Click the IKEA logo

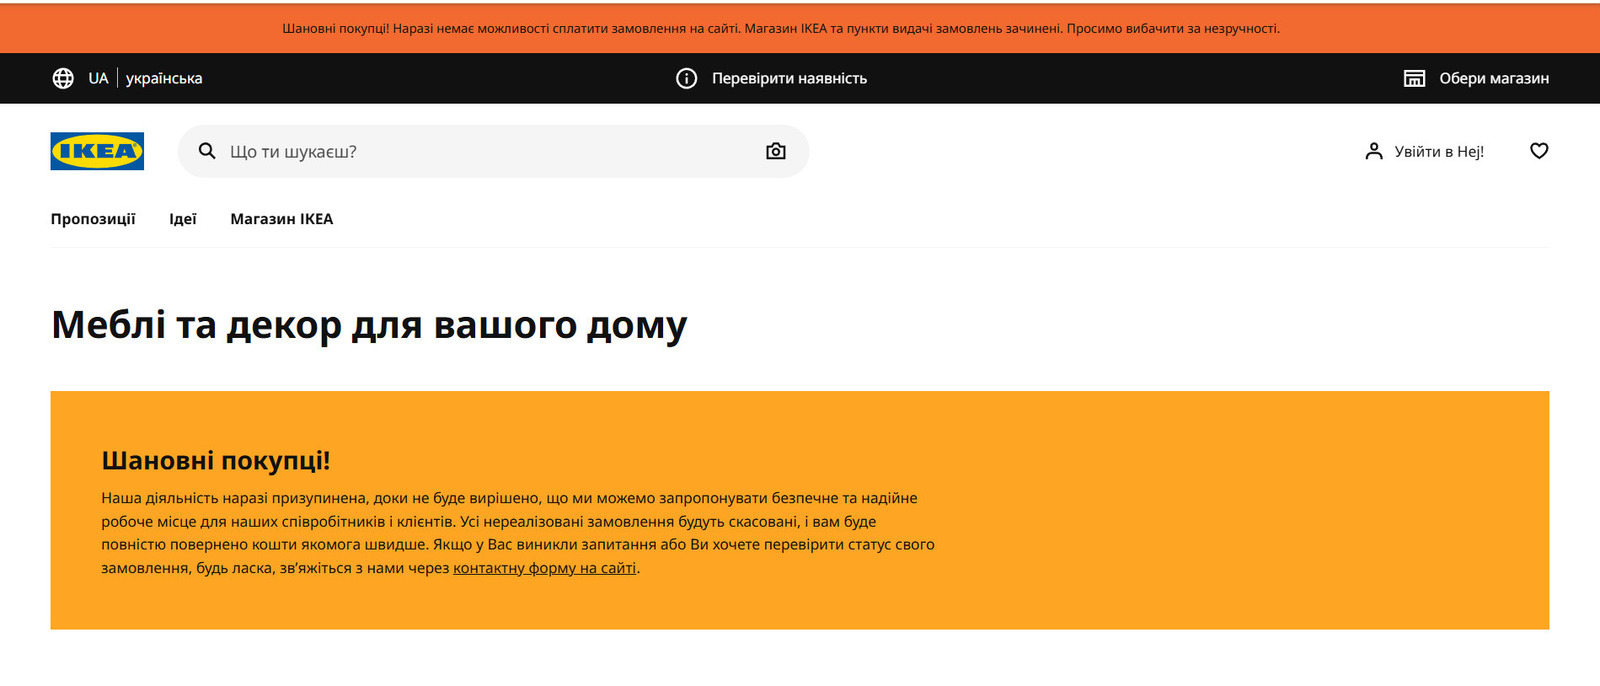(97, 151)
